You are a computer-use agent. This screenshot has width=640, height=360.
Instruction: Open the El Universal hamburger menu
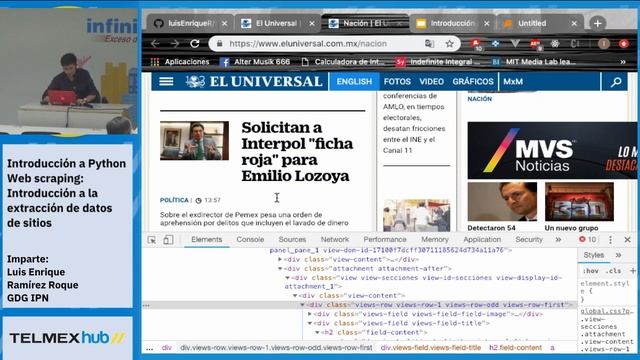click(166, 82)
